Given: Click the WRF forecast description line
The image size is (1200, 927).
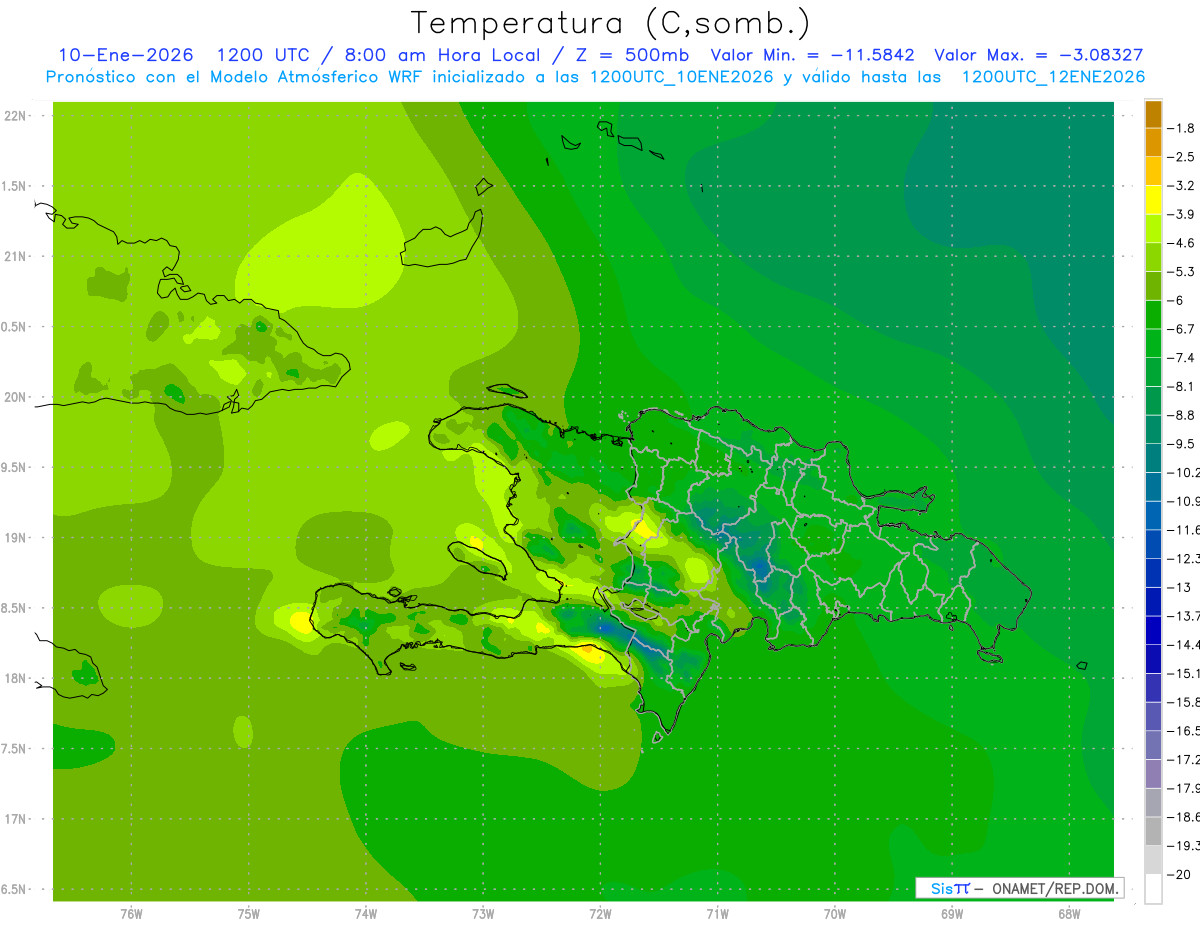Looking at the screenshot, I should click(595, 77).
